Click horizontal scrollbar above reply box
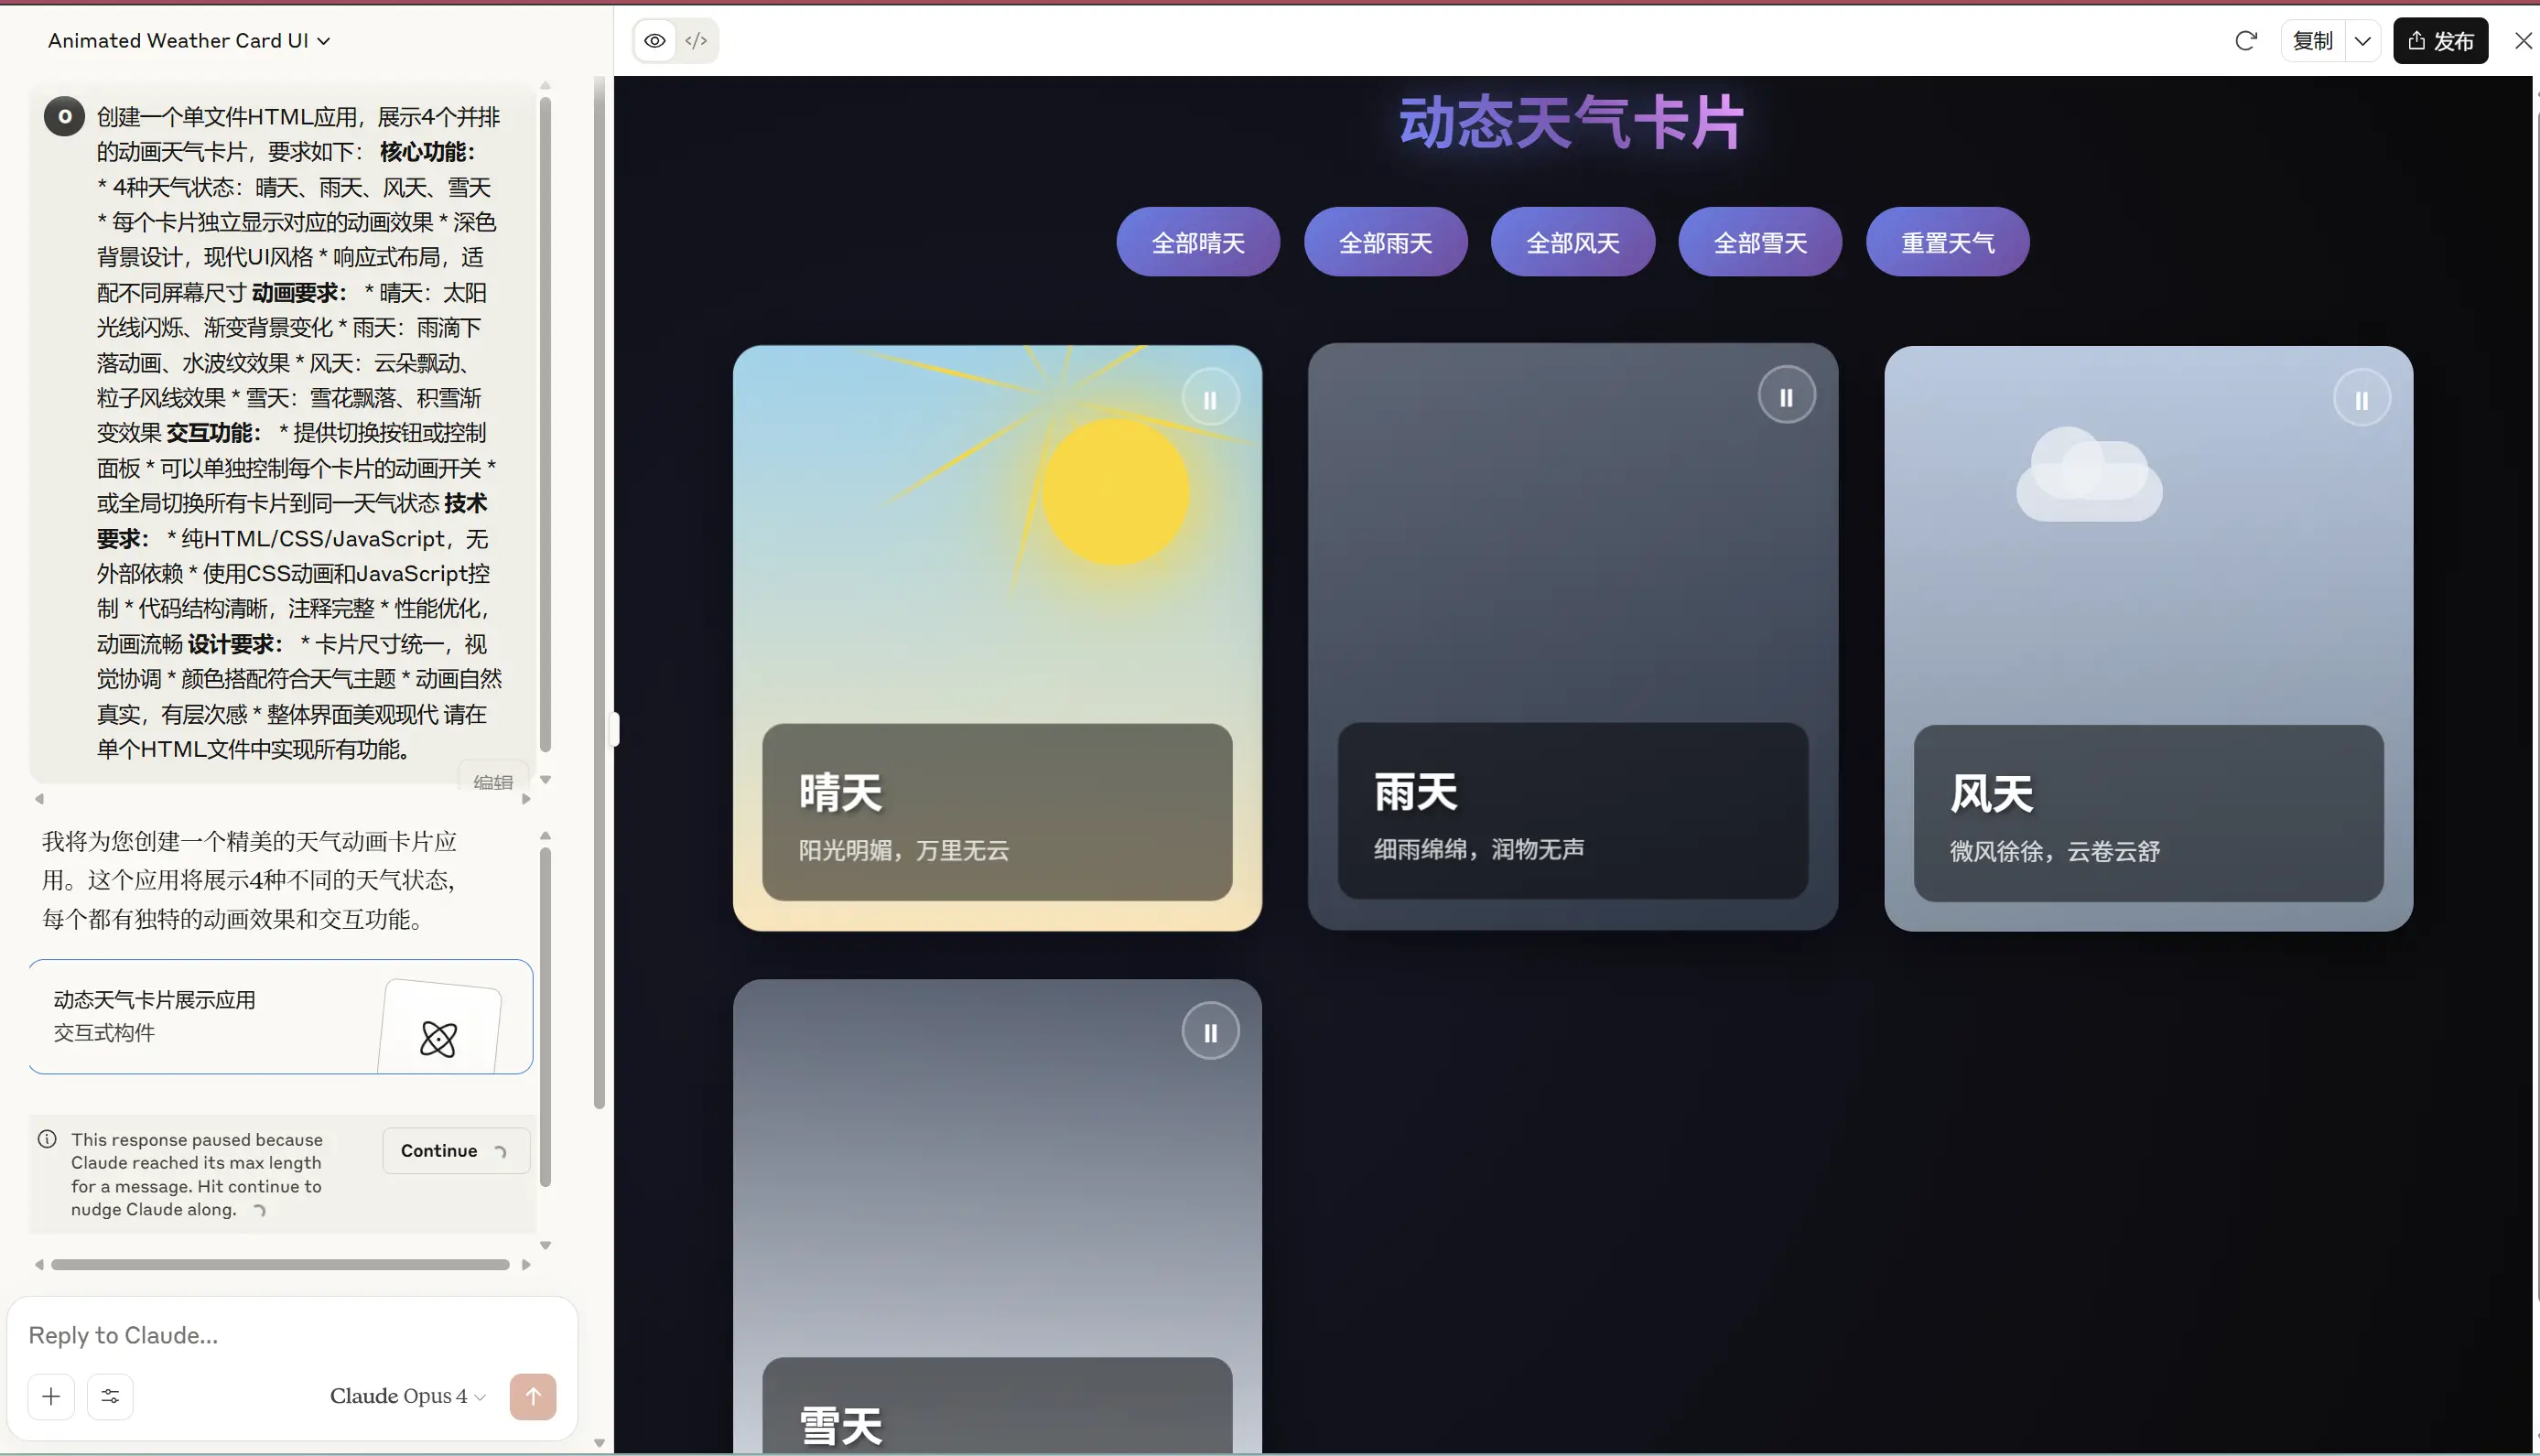 281,1265
